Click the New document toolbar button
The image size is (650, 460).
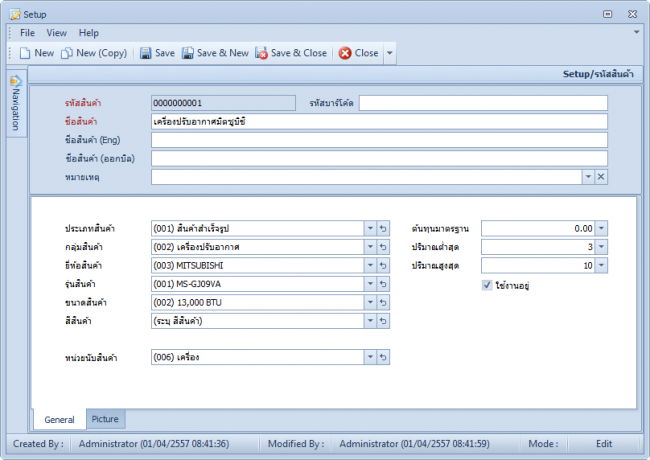(x=37, y=53)
